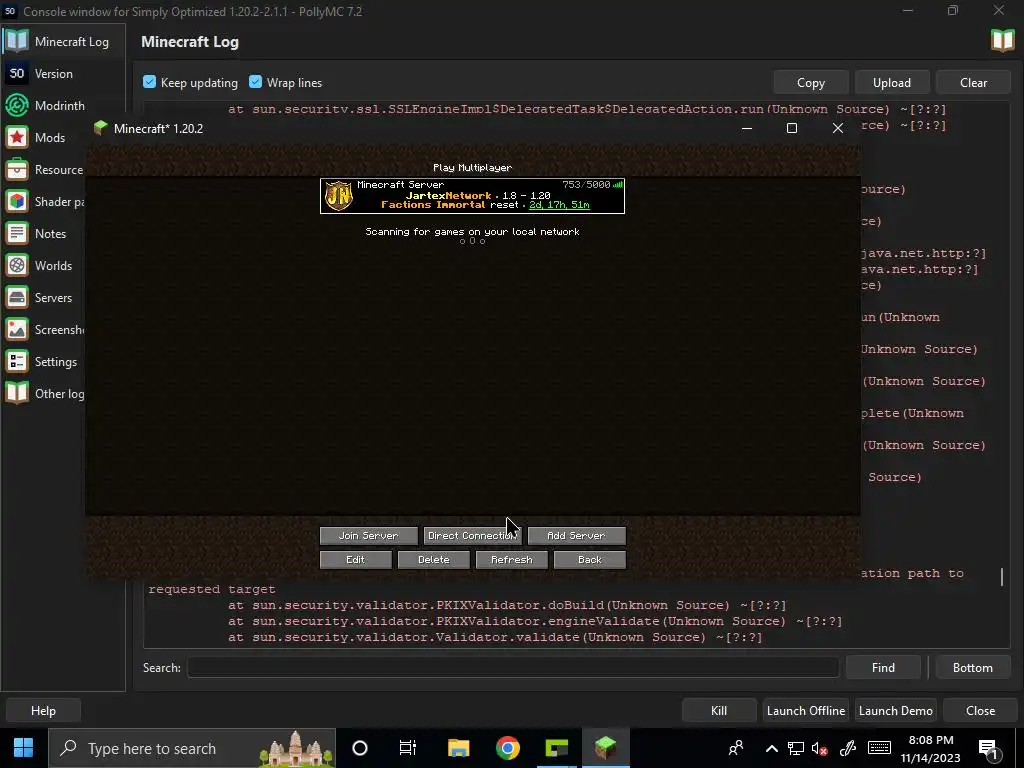Image resolution: width=1024 pixels, height=768 pixels.
Task: Click the People icon in system tray
Action: [736, 748]
